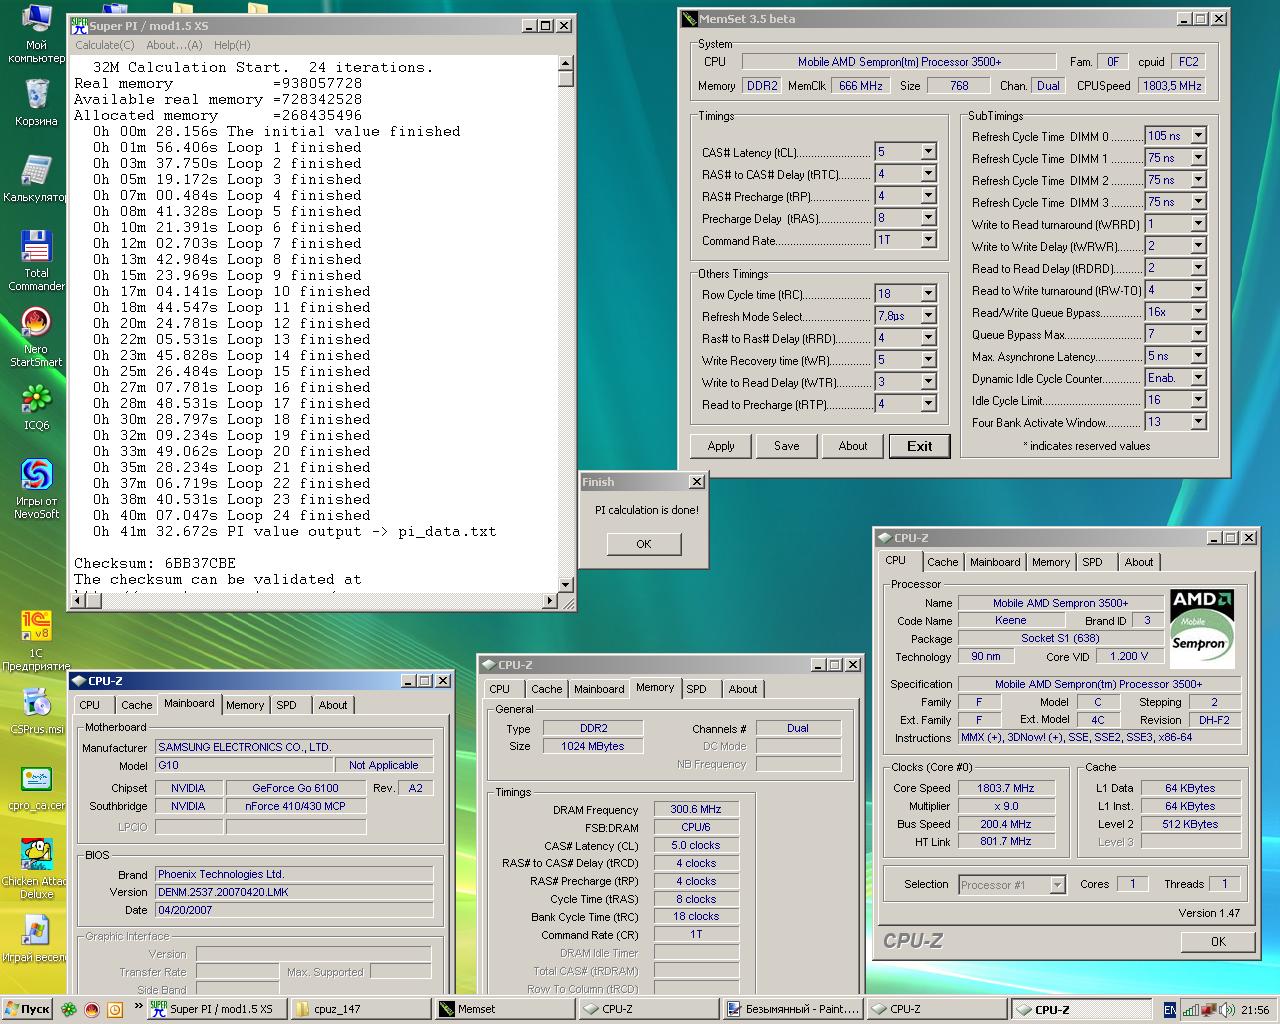Image resolution: width=1280 pixels, height=1024 pixels.
Task: Switch to Super PI taskbar button
Action: pyautogui.click(x=217, y=1009)
